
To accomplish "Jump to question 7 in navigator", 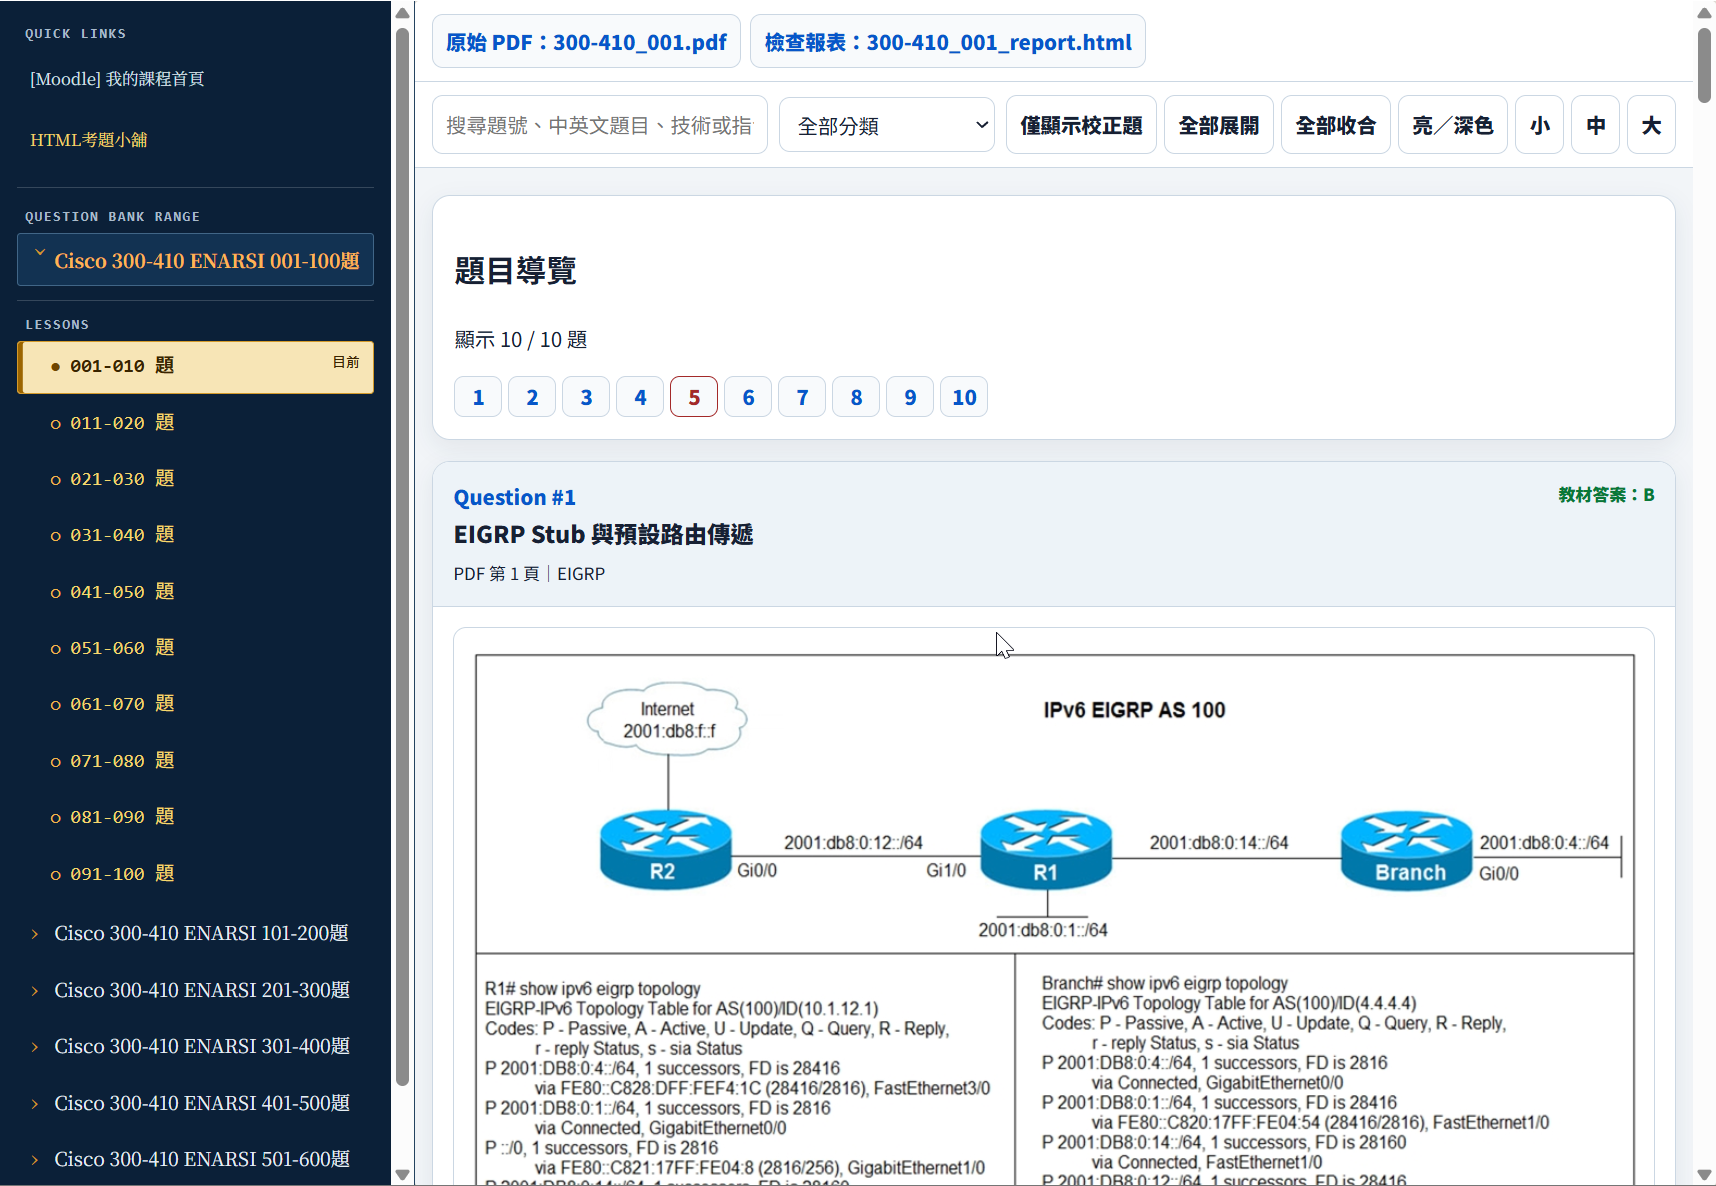I will (802, 397).
